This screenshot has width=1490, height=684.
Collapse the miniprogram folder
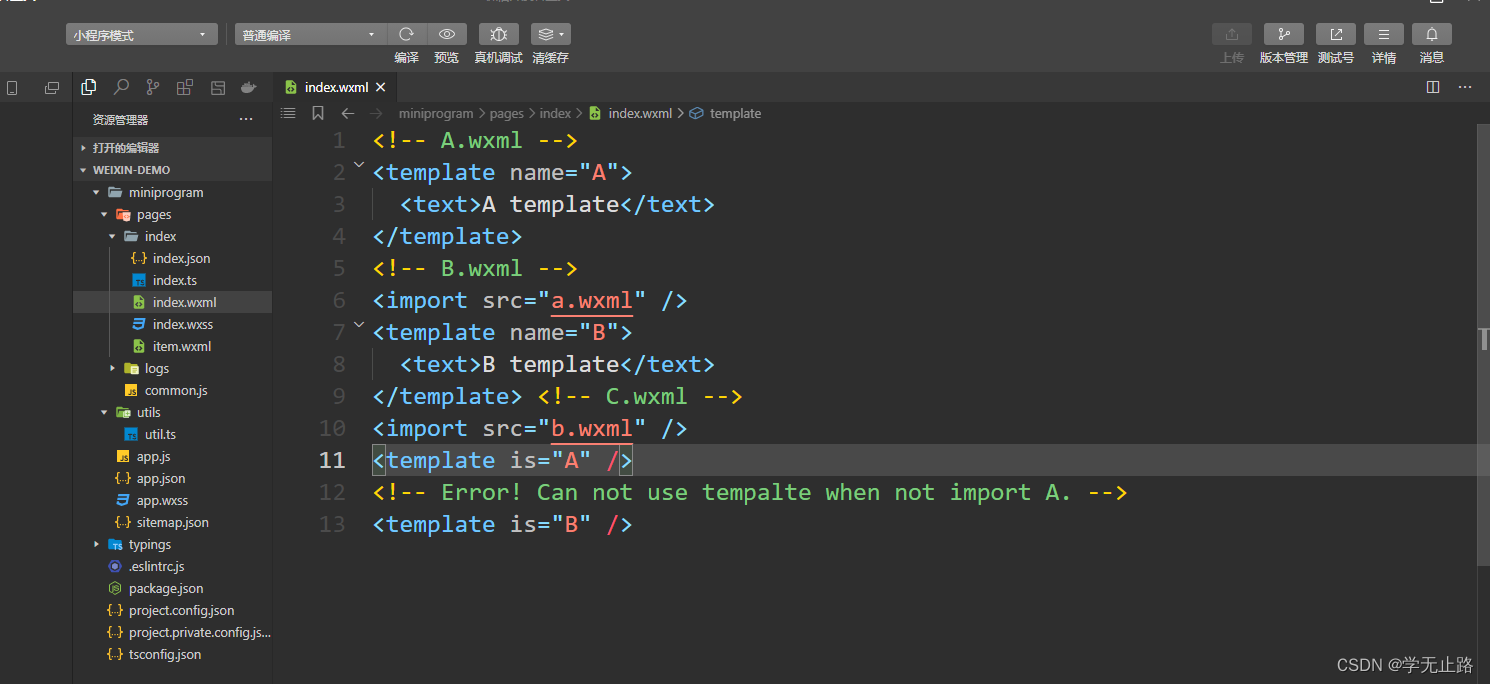coord(172,192)
